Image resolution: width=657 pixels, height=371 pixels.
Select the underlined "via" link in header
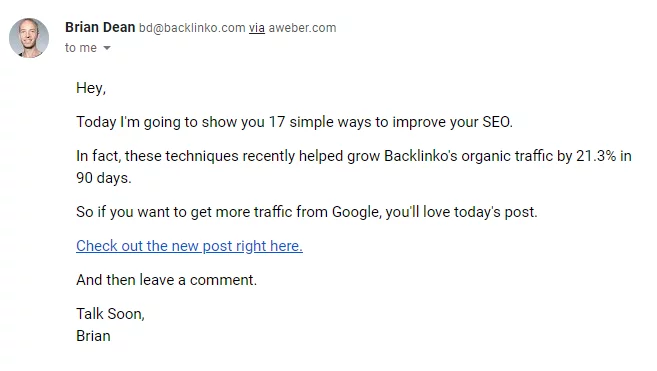[x=257, y=28]
